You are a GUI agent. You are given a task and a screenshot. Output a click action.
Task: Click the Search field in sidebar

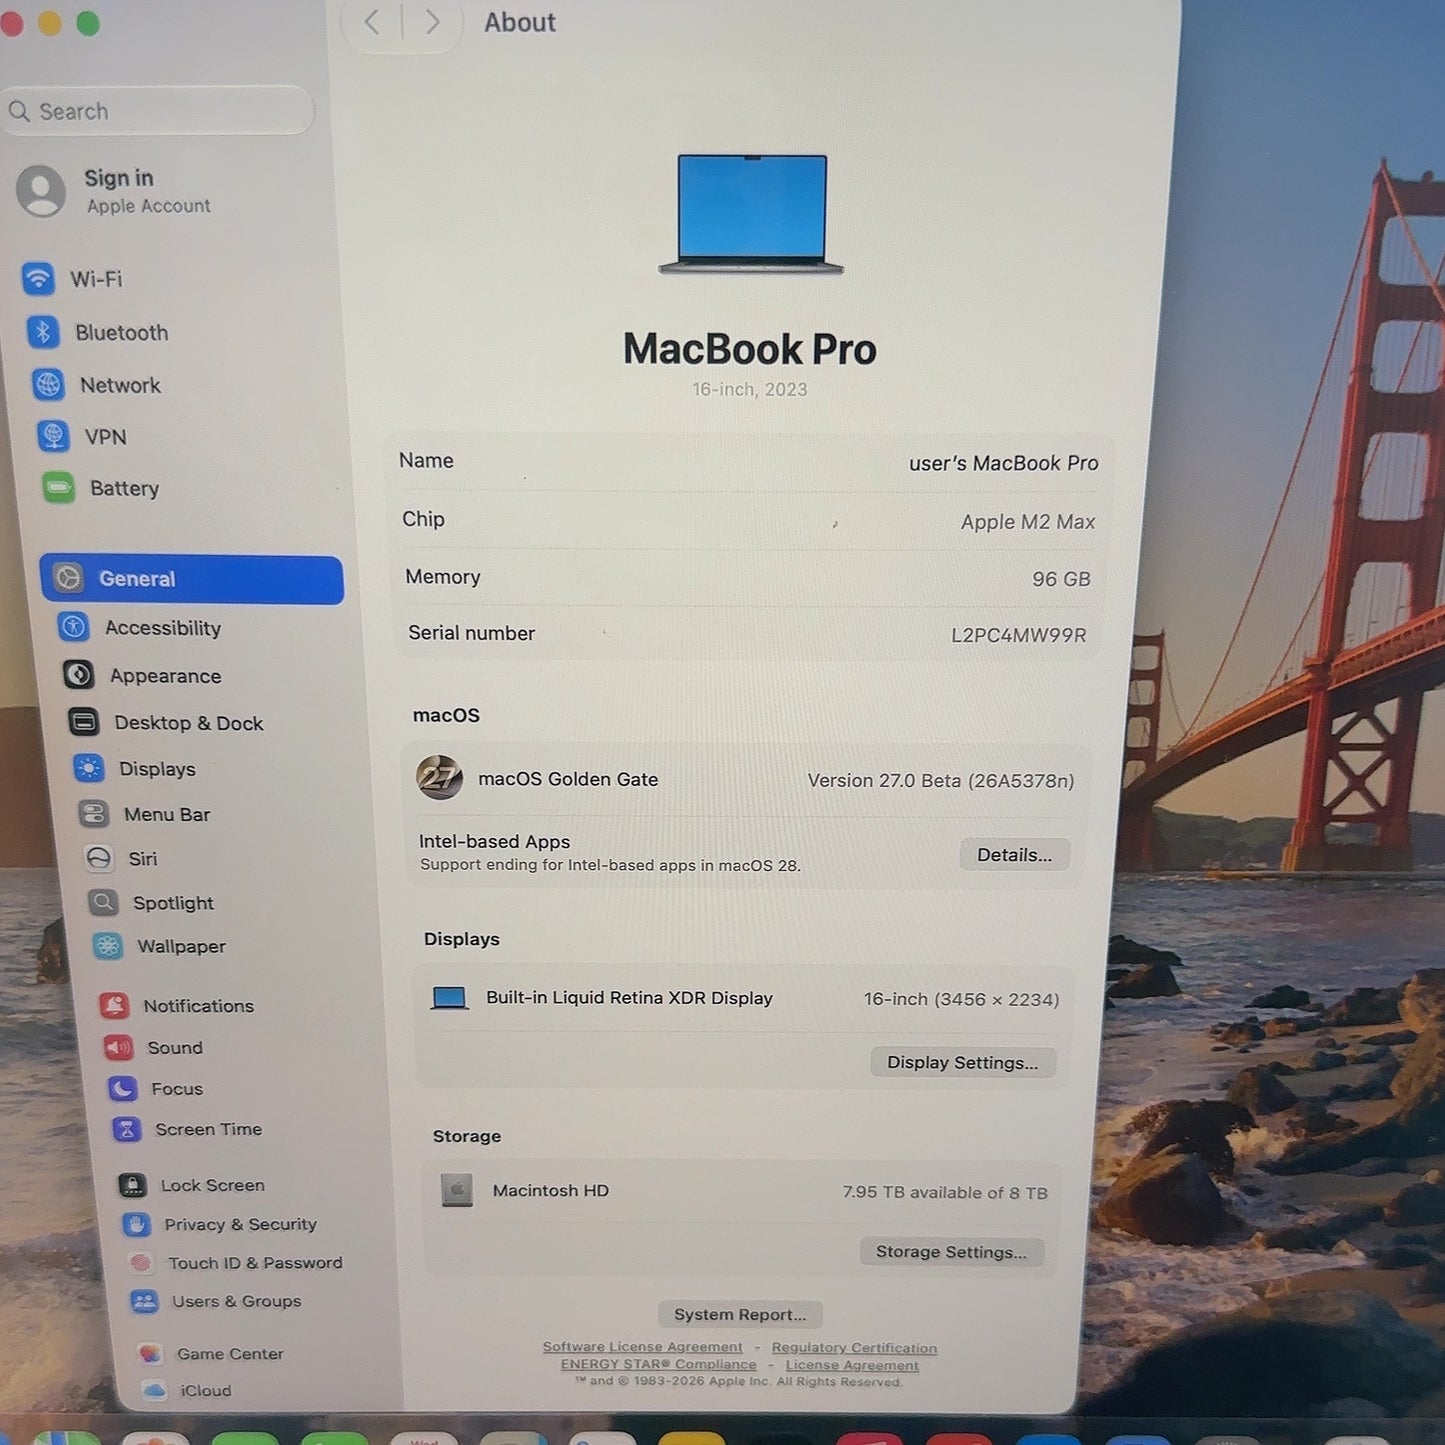(159, 111)
